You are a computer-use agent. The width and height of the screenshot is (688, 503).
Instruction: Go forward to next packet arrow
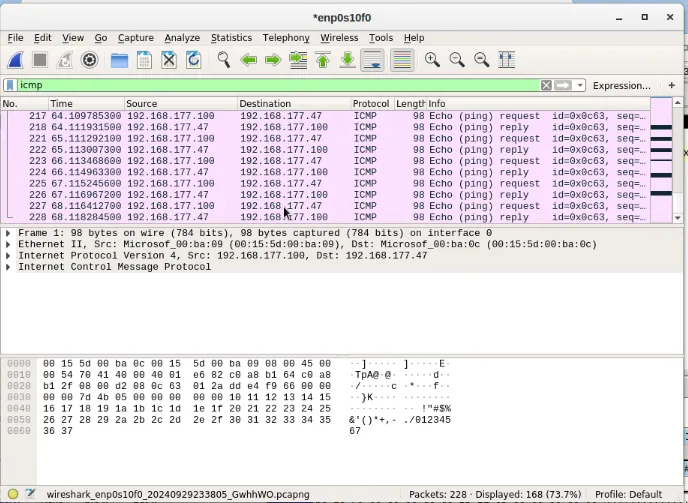tap(273, 60)
